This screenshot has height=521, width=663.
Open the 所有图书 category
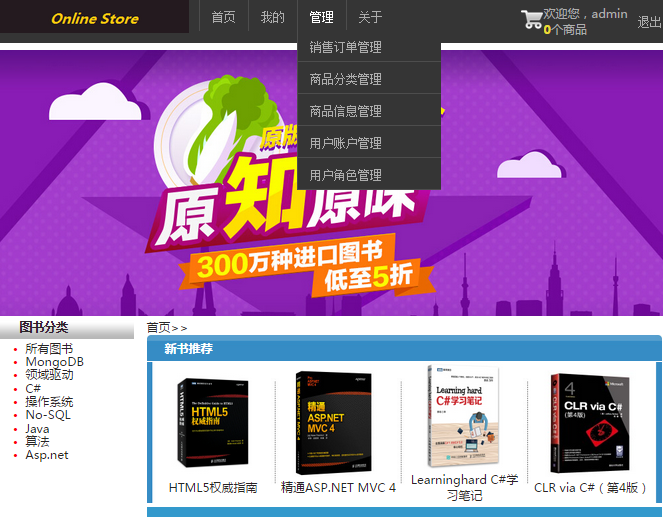tap(49, 348)
